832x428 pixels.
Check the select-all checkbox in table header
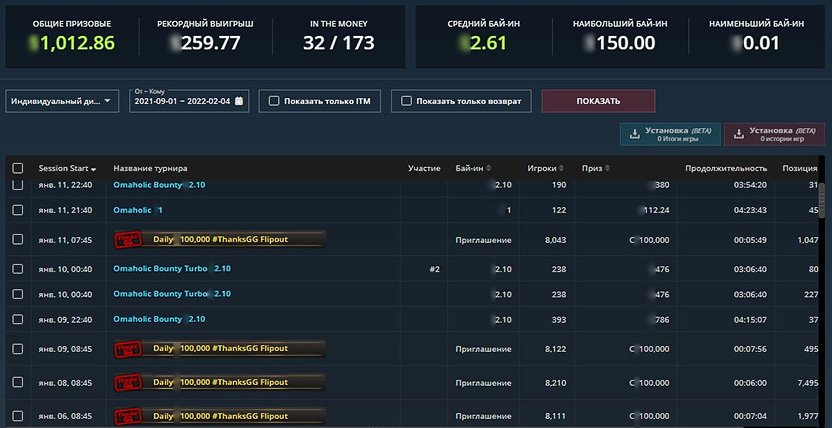17,168
